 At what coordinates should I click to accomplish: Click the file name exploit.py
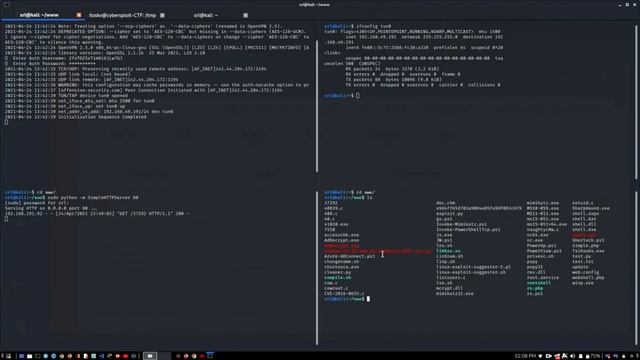click(x=449, y=213)
